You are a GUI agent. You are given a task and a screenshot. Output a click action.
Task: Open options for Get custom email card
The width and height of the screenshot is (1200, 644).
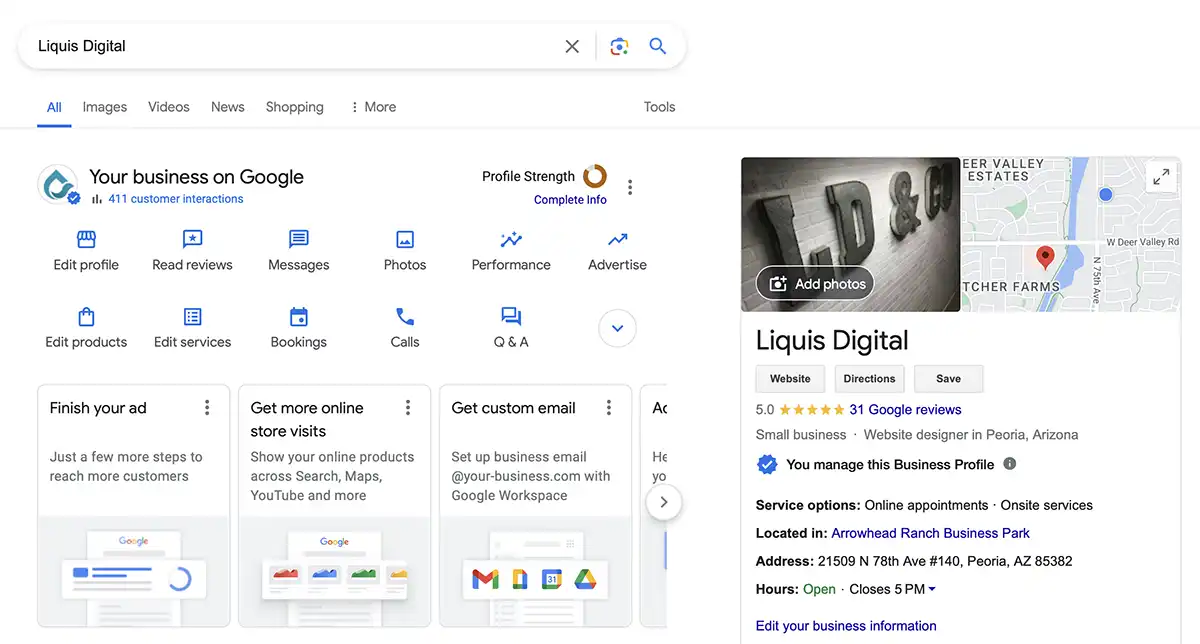point(609,408)
